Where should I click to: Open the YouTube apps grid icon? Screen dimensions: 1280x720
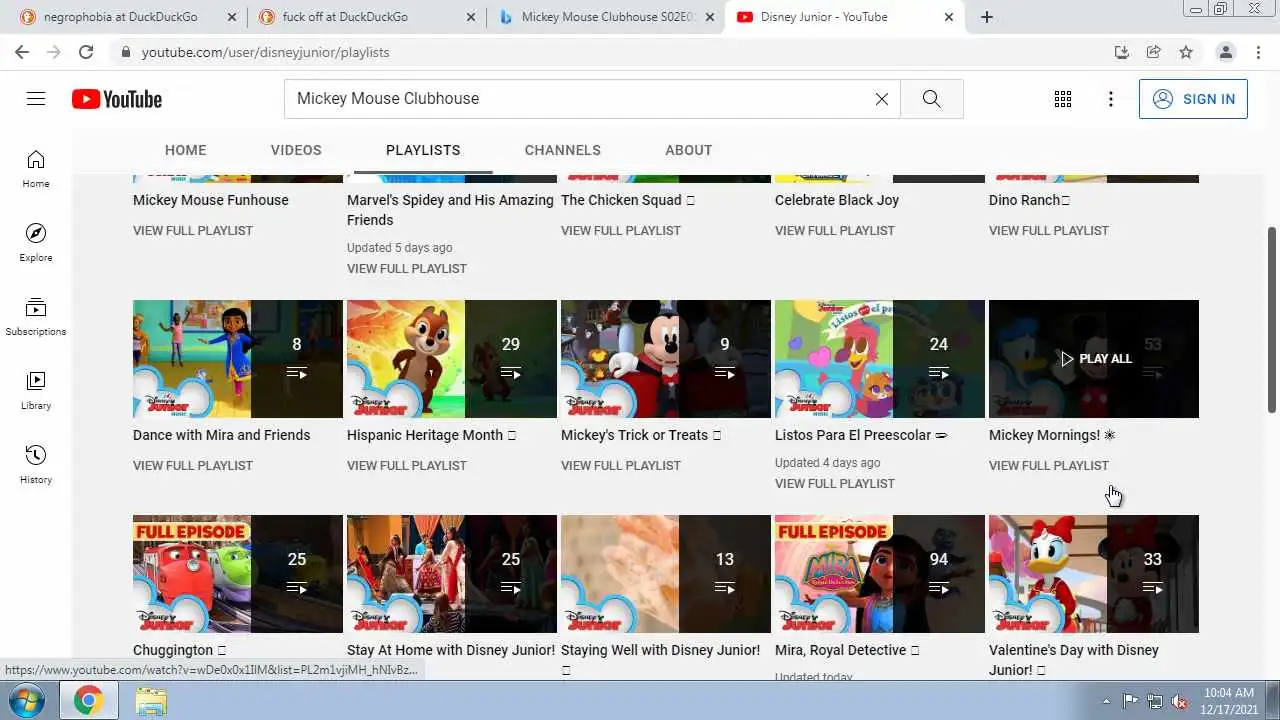(x=1063, y=99)
